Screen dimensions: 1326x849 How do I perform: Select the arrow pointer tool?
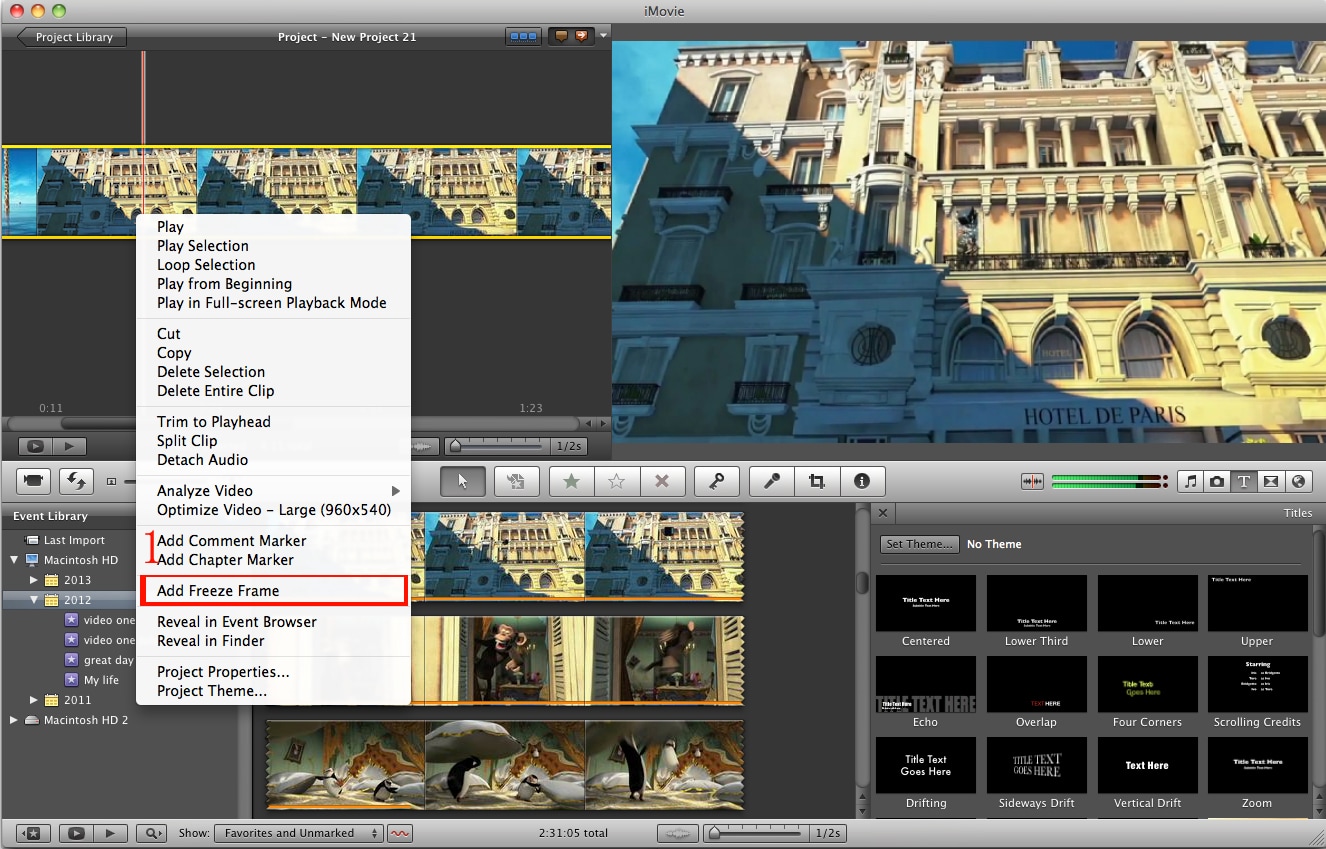pos(462,481)
